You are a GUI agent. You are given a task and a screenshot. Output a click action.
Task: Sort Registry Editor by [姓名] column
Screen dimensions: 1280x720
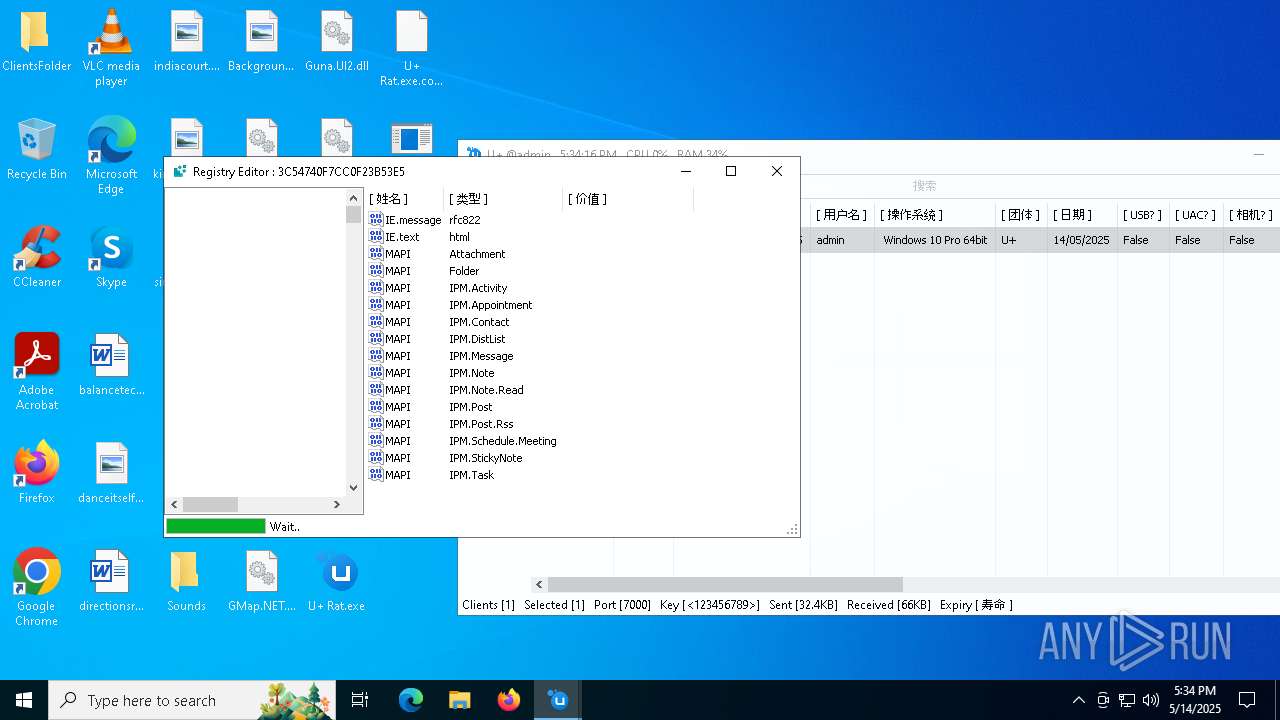pos(404,199)
